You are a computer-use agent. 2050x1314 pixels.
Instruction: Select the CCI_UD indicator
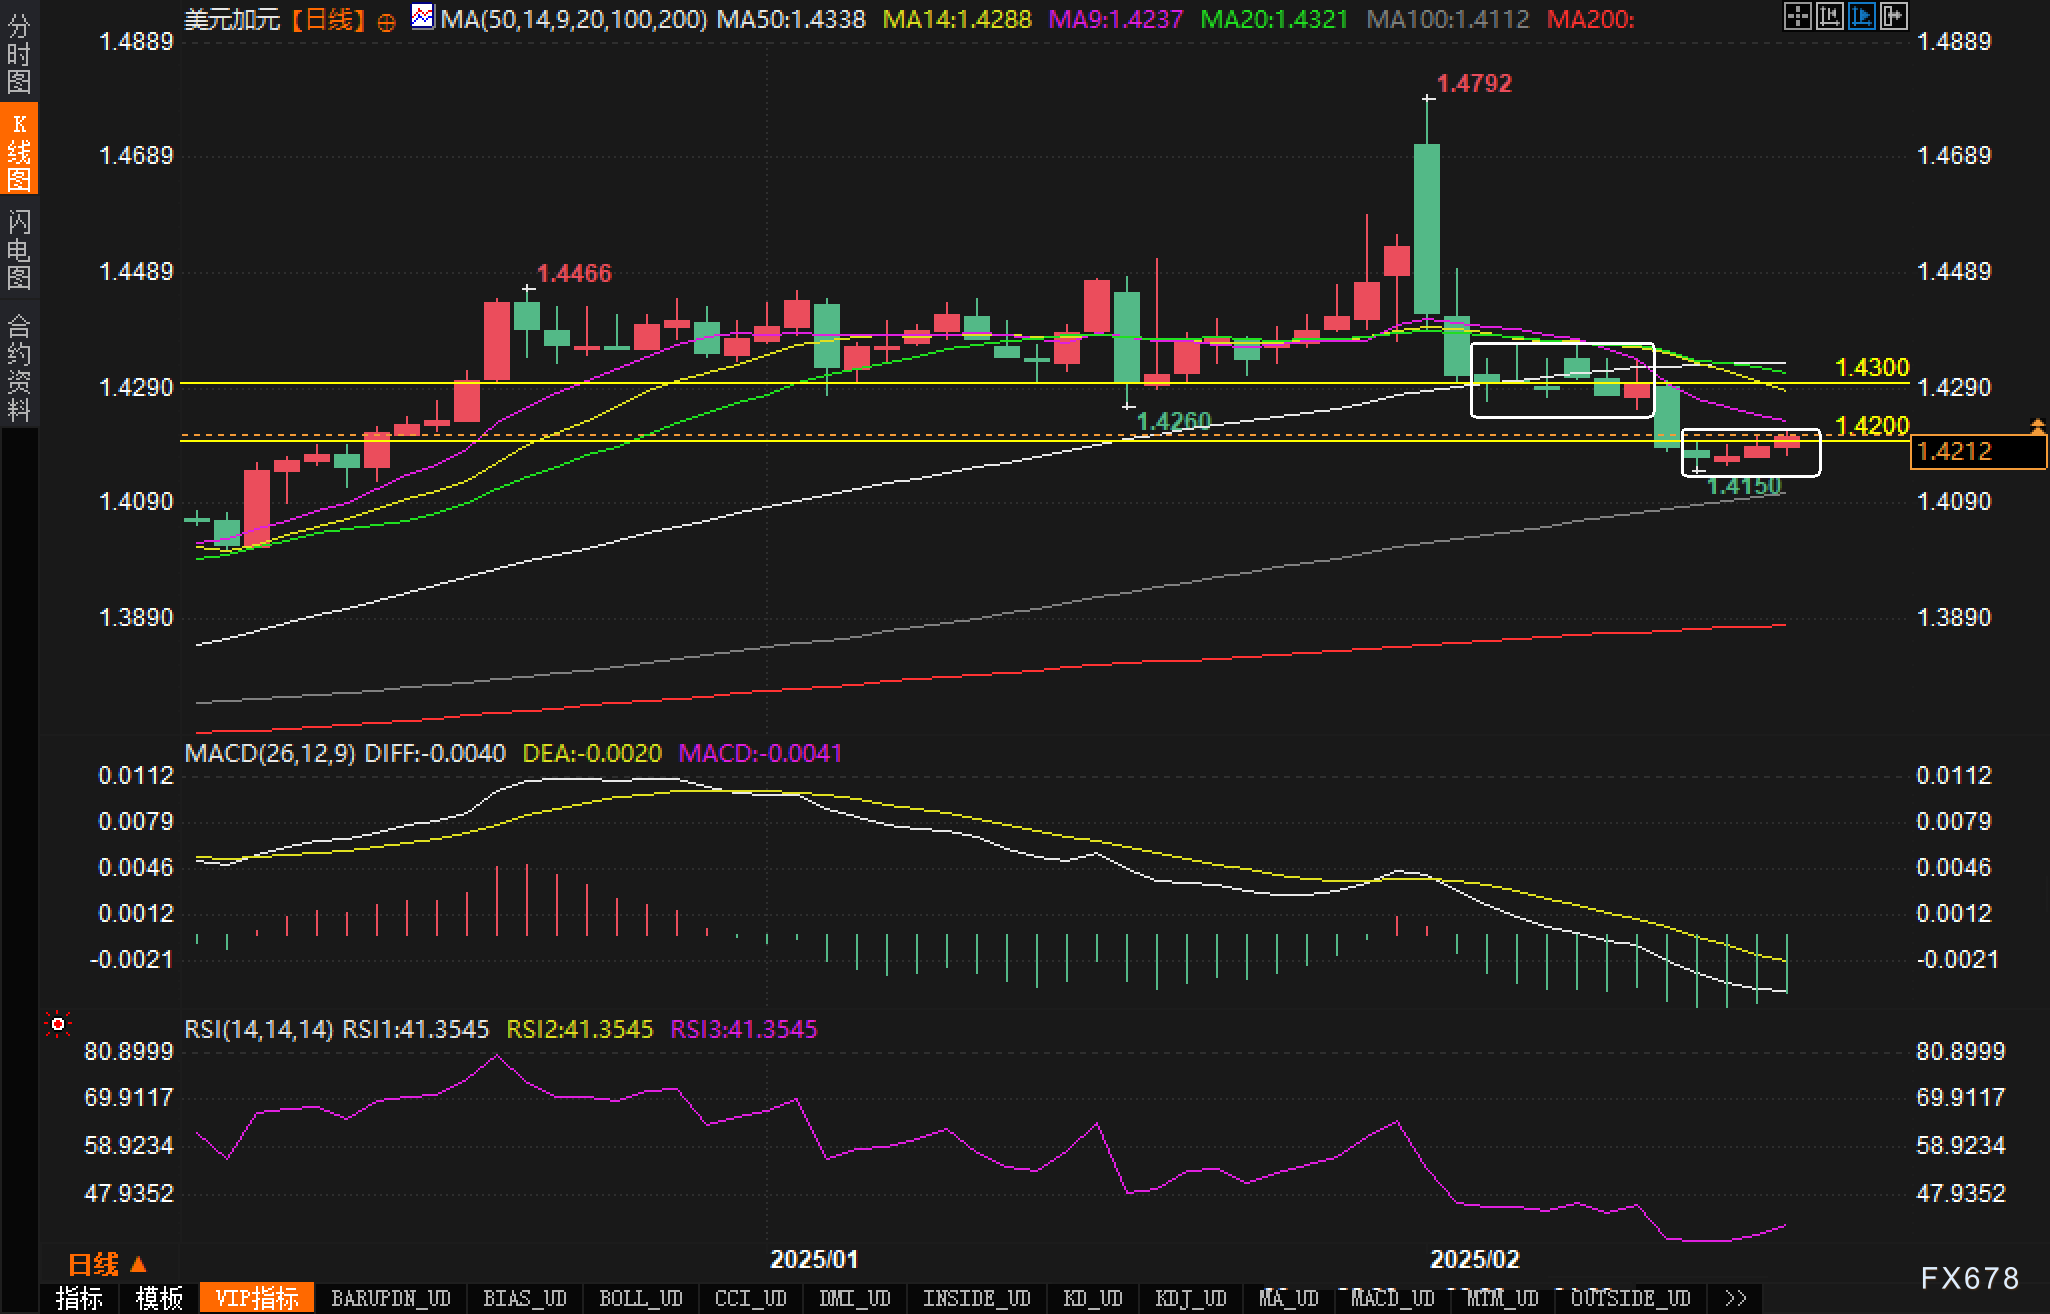(x=750, y=1298)
